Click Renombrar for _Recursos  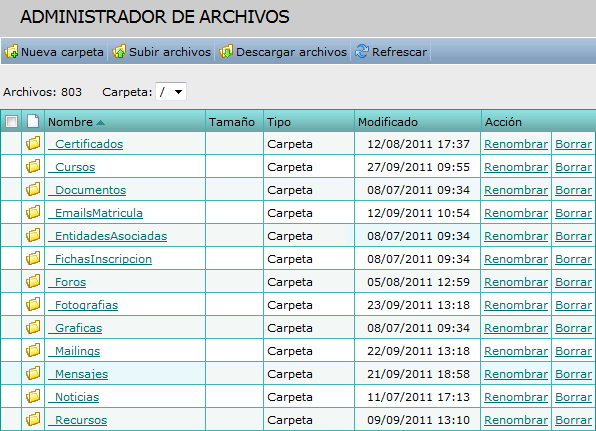tap(516, 420)
